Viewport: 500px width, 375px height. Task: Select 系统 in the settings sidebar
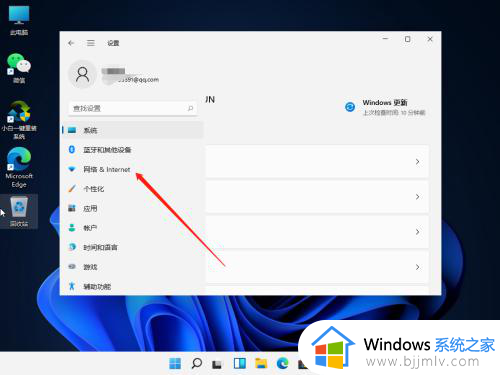133,130
